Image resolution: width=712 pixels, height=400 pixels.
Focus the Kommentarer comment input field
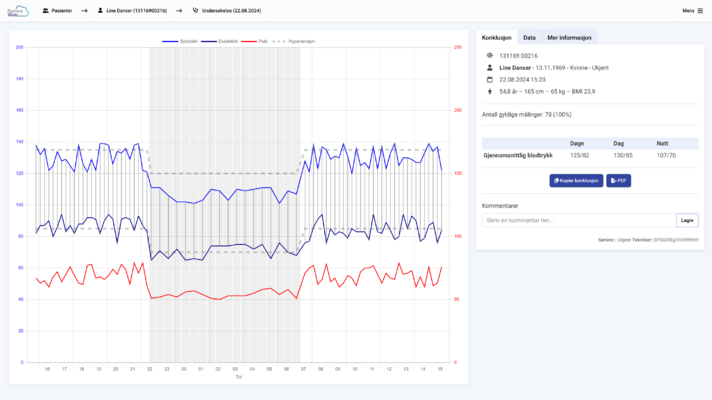pyautogui.click(x=576, y=220)
